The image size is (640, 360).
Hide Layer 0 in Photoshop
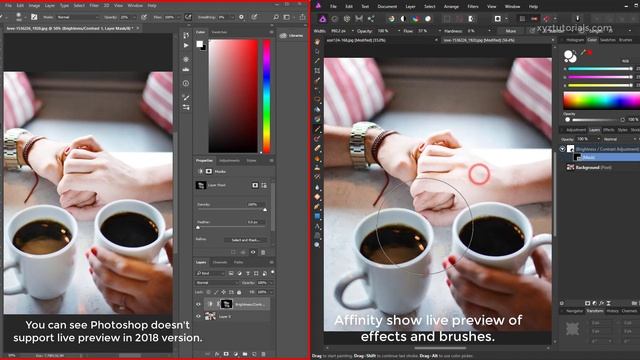tap(198, 316)
